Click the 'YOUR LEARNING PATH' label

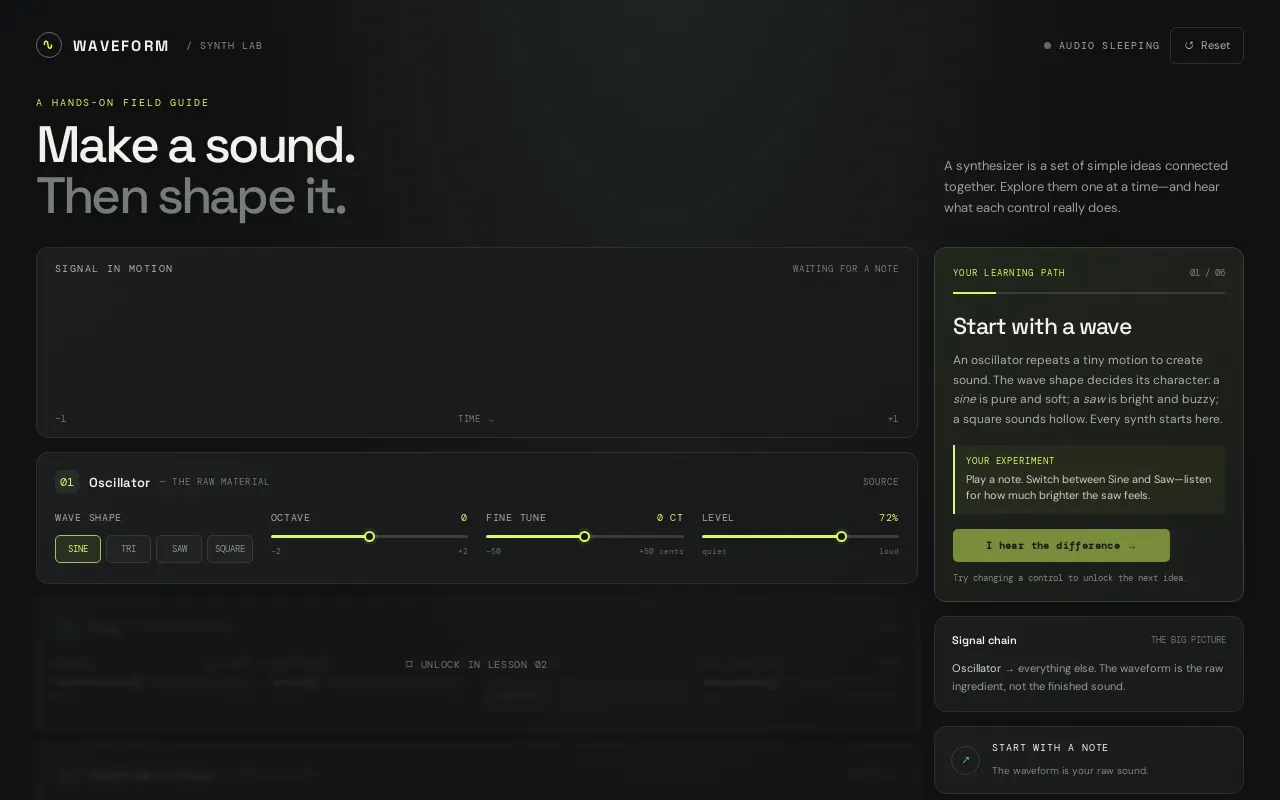1009,273
